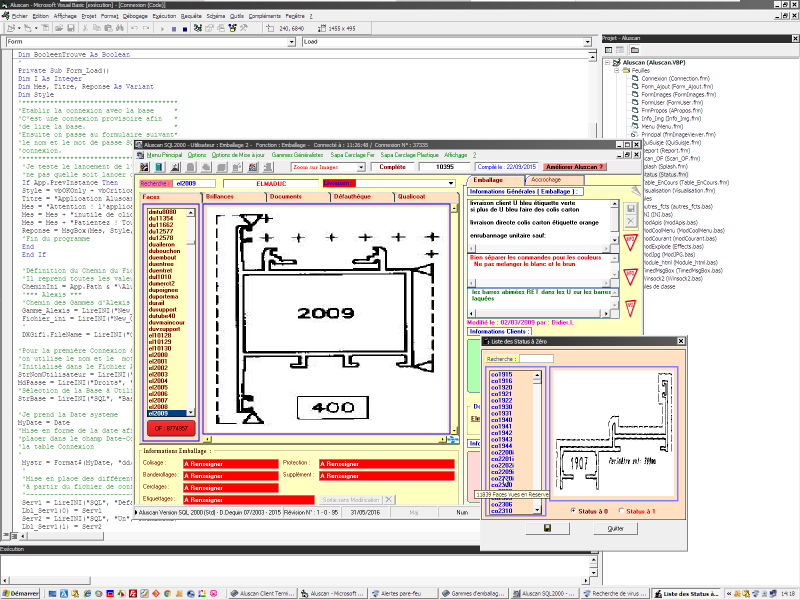
Task: Select the 'Status à 0' radio button
Action: [x=573, y=511]
